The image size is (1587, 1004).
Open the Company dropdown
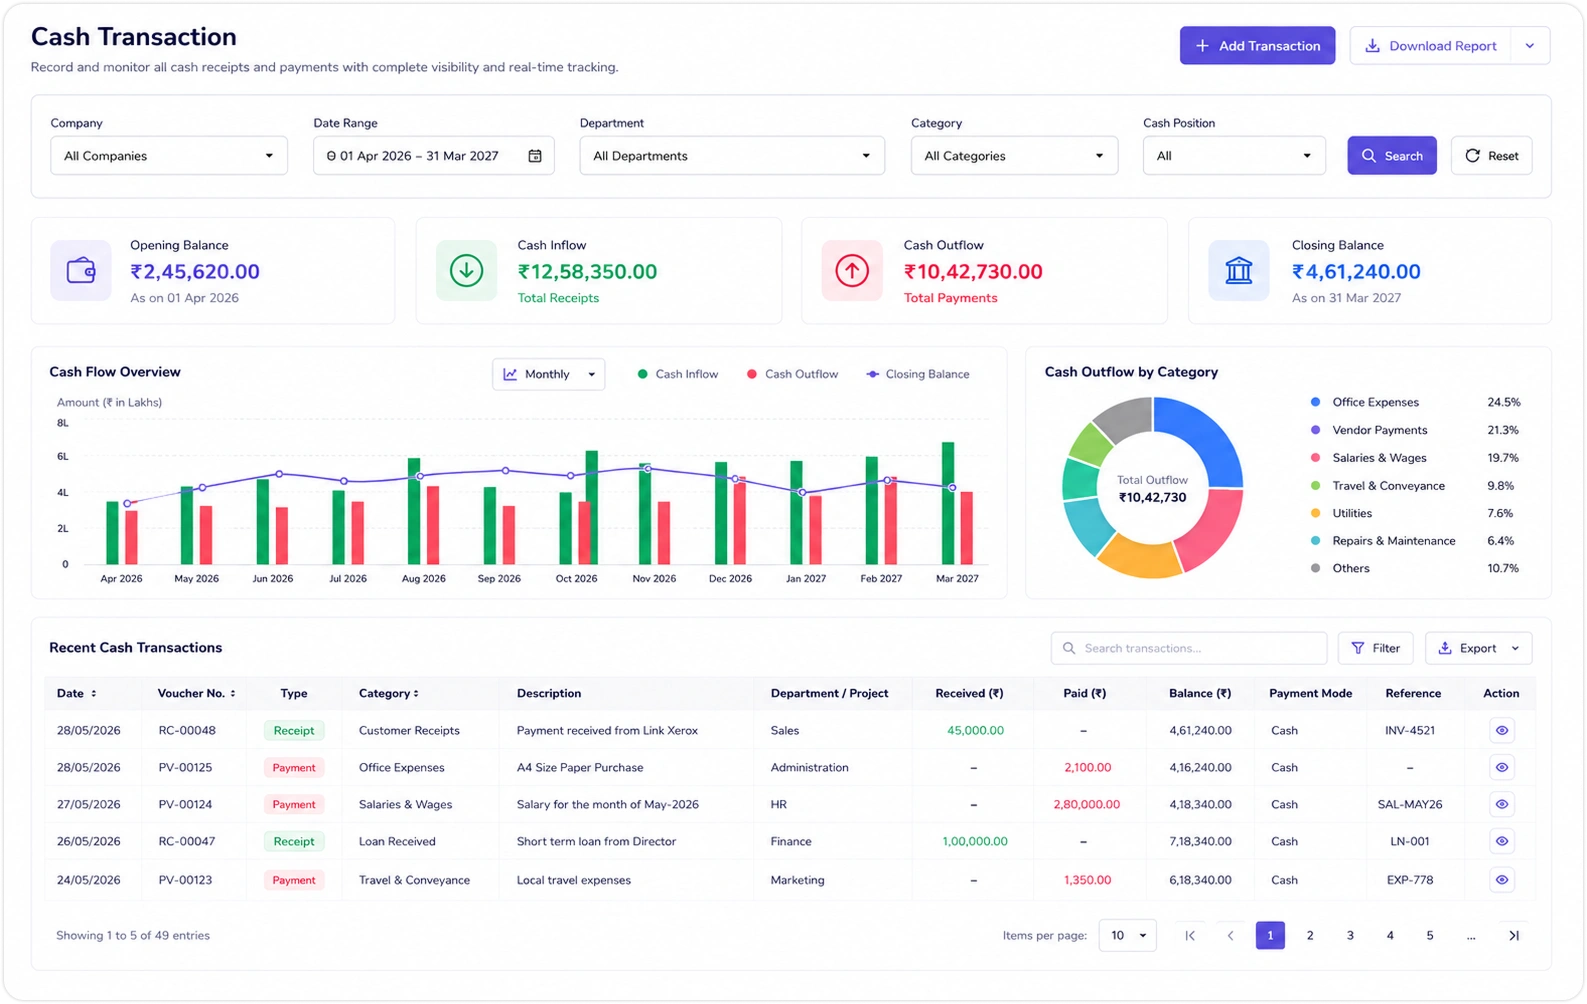[169, 156]
